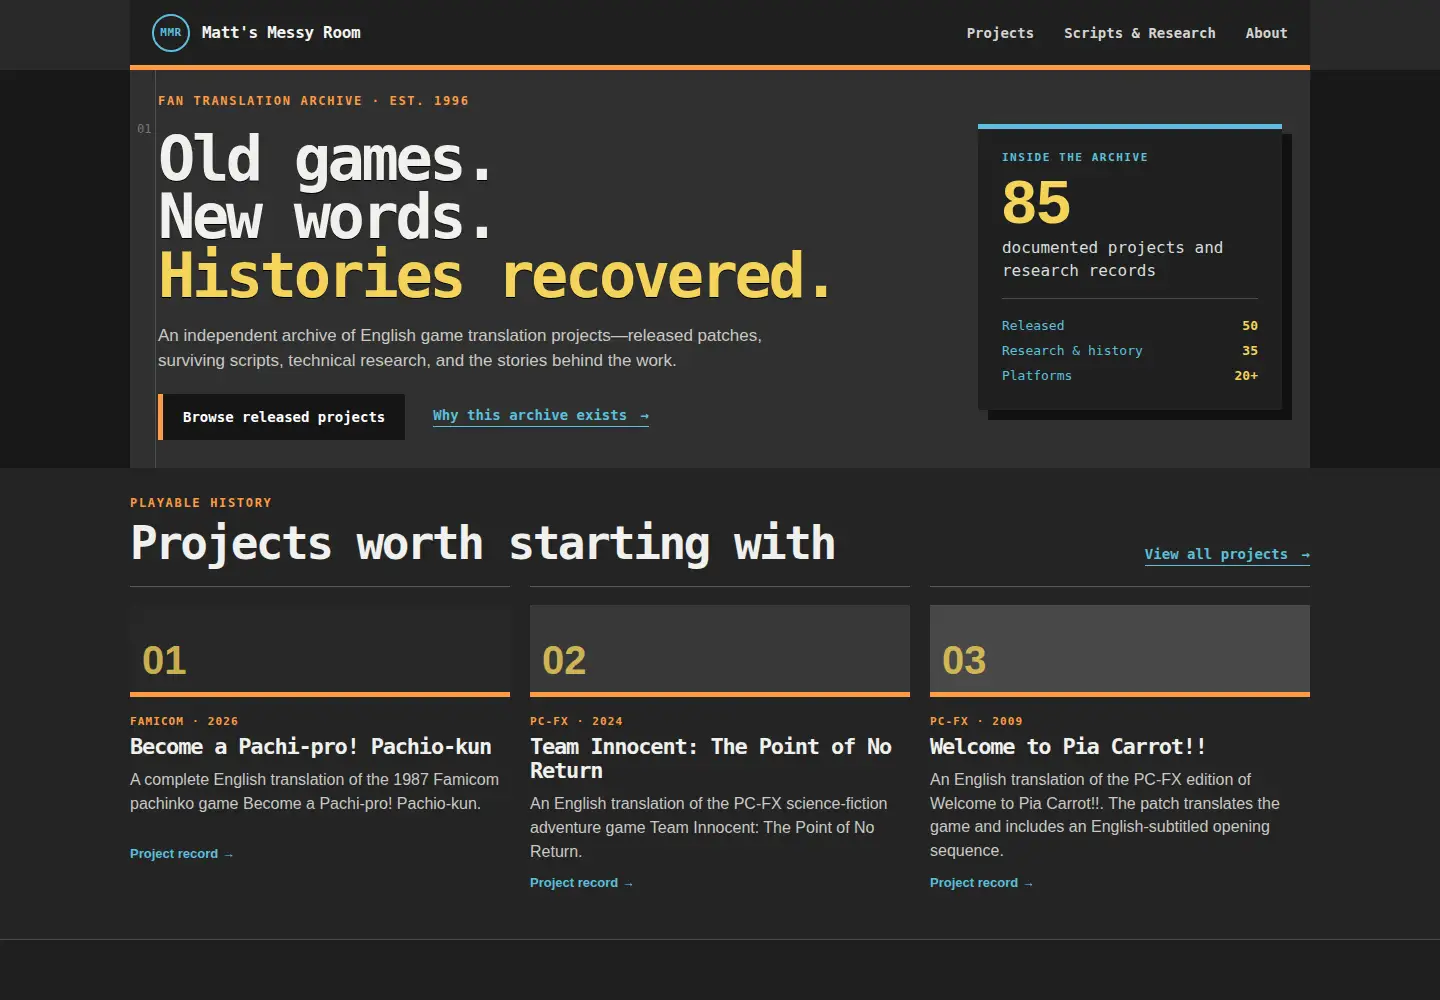Follow the Why this archive exists link
The image size is (1440, 1000).
541,415
